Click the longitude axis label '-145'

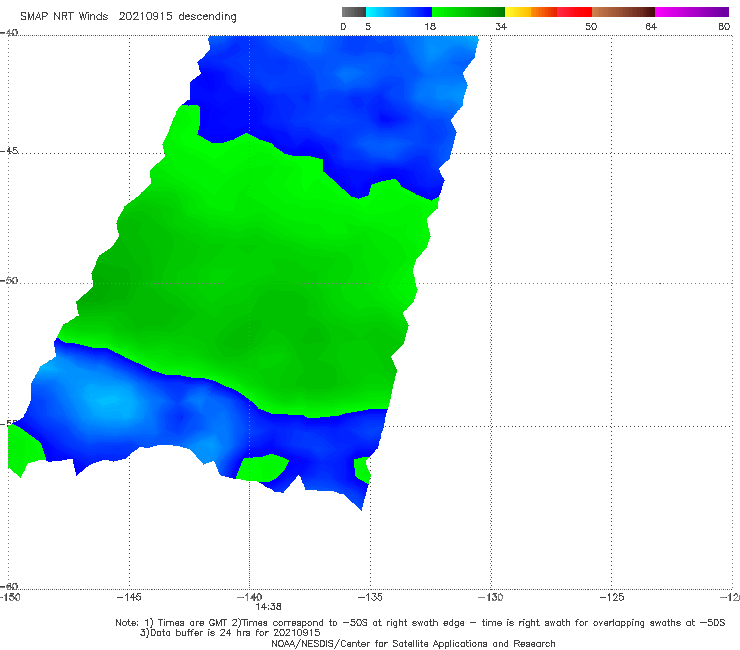pos(129,597)
